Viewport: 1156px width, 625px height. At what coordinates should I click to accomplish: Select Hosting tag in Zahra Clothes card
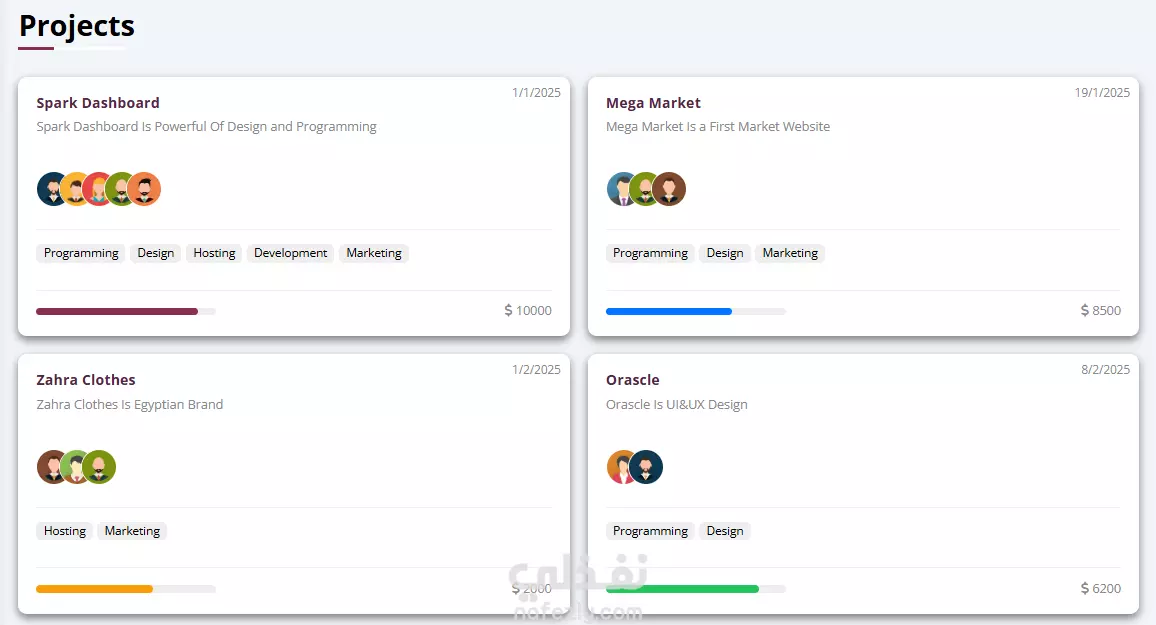coord(64,531)
